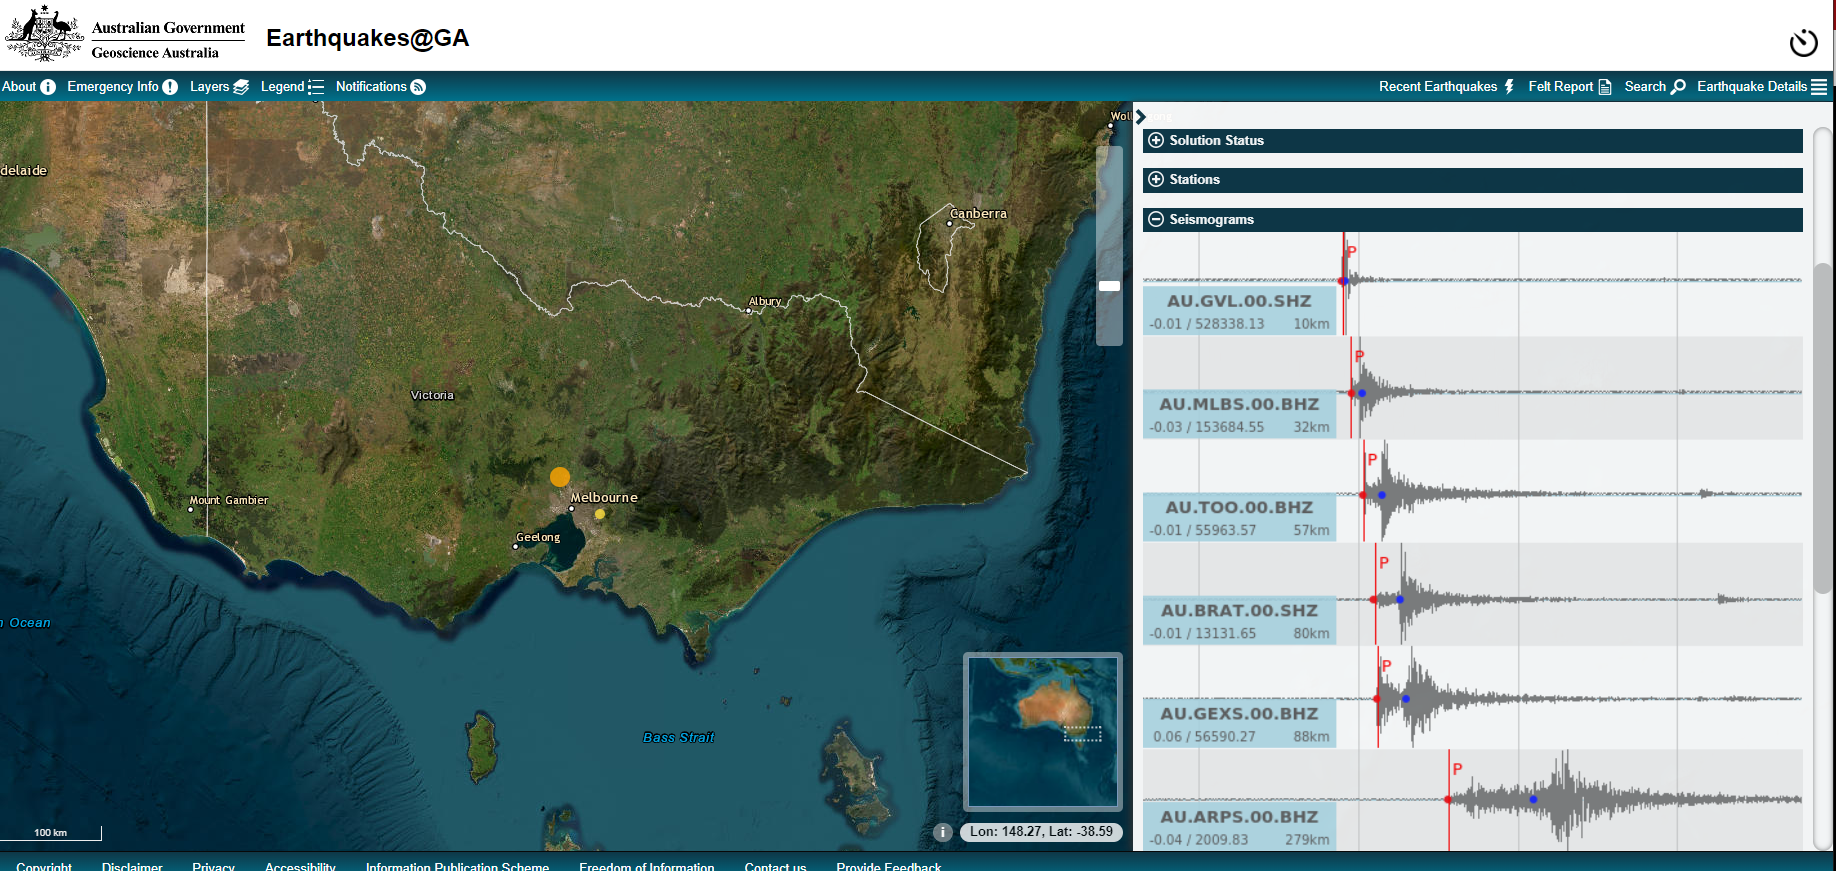Click the P pick on AU.TOO seismogram

[1372, 460]
